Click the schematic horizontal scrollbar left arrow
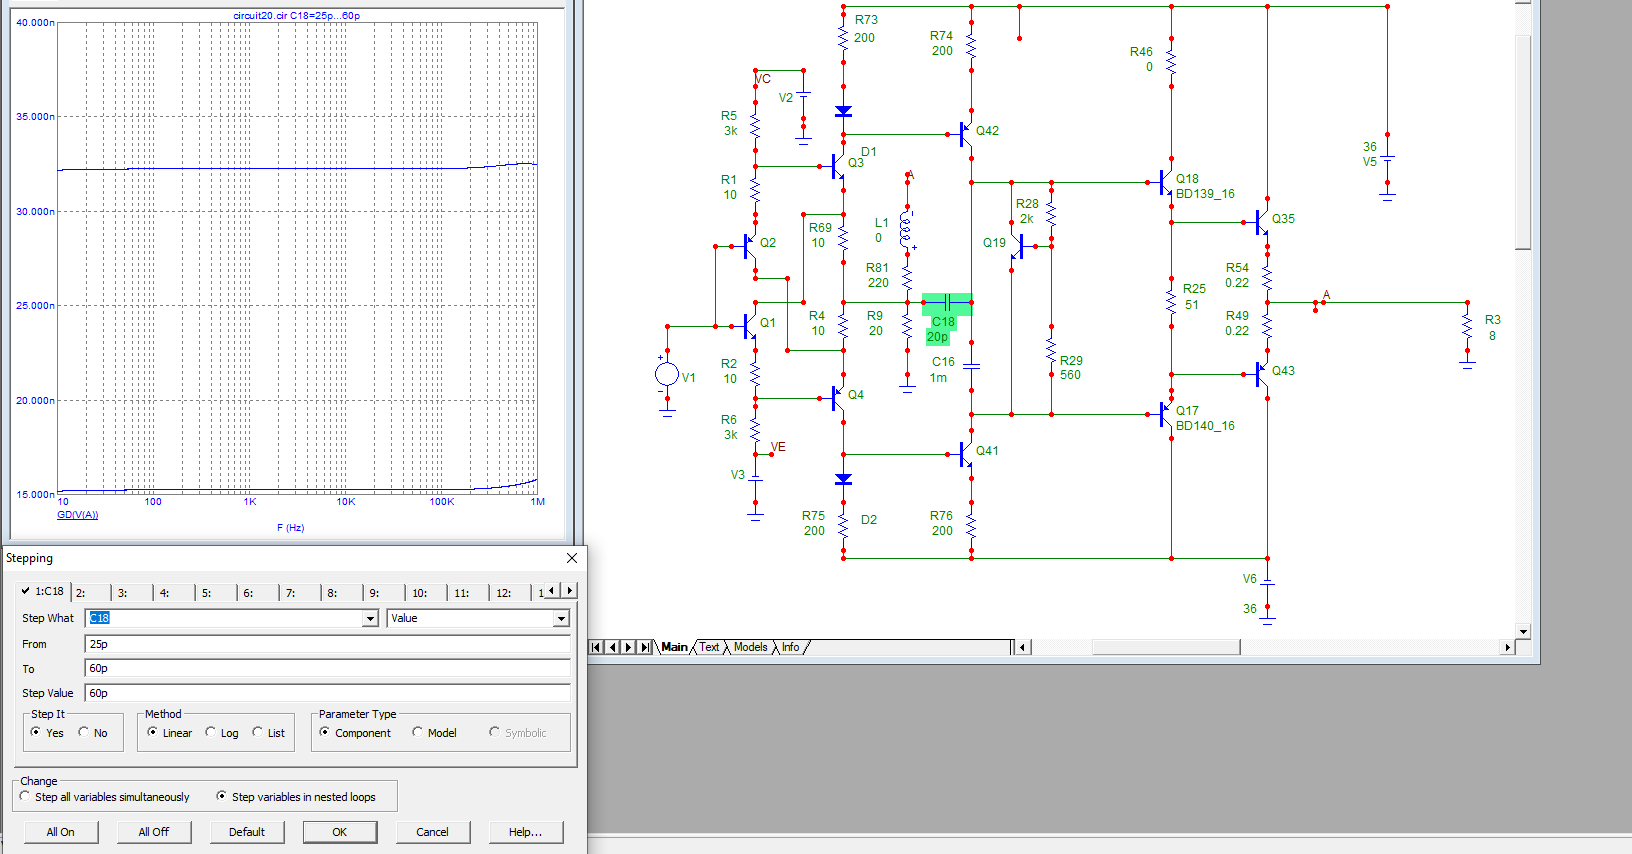Screen dimensions: 1632x854 click(1022, 647)
